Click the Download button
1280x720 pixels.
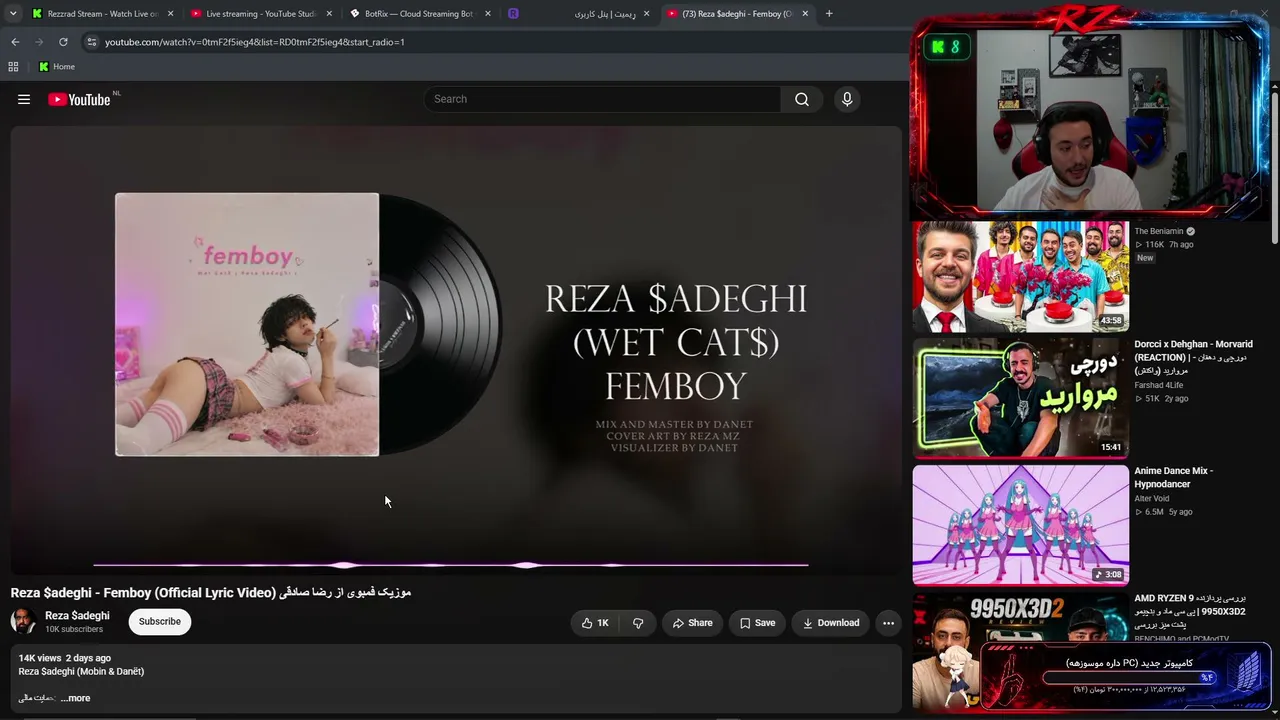pyautogui.click(x=830, y=623)
